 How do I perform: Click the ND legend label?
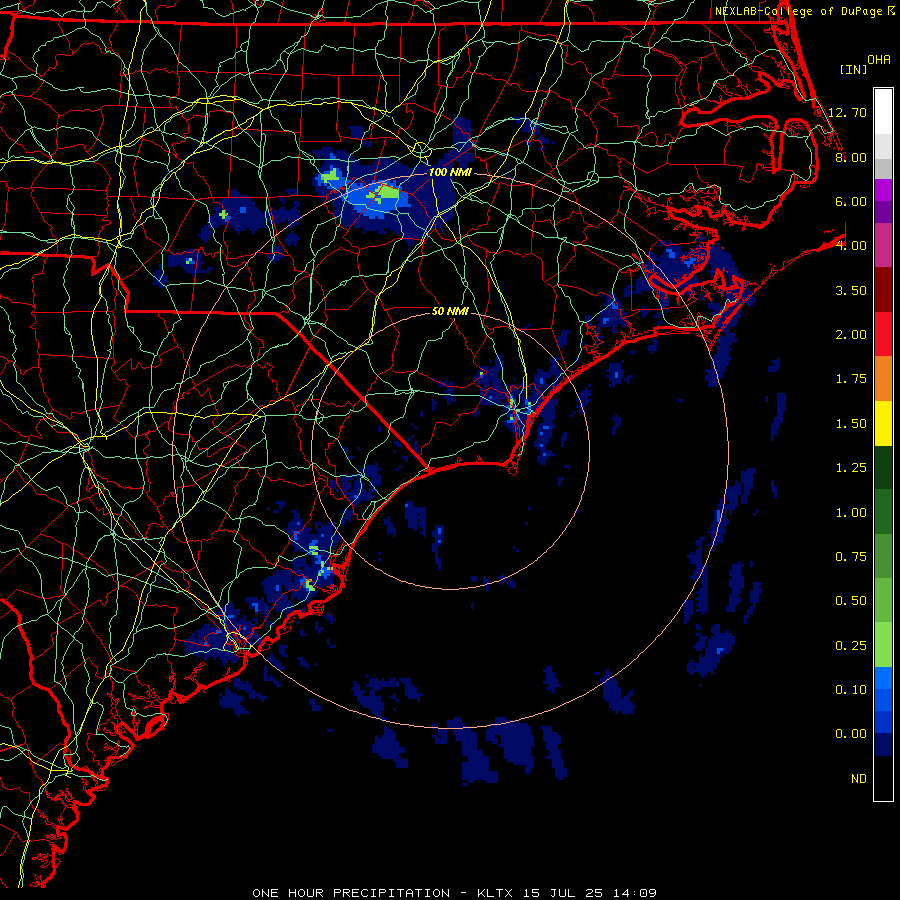tap(859, 779)
